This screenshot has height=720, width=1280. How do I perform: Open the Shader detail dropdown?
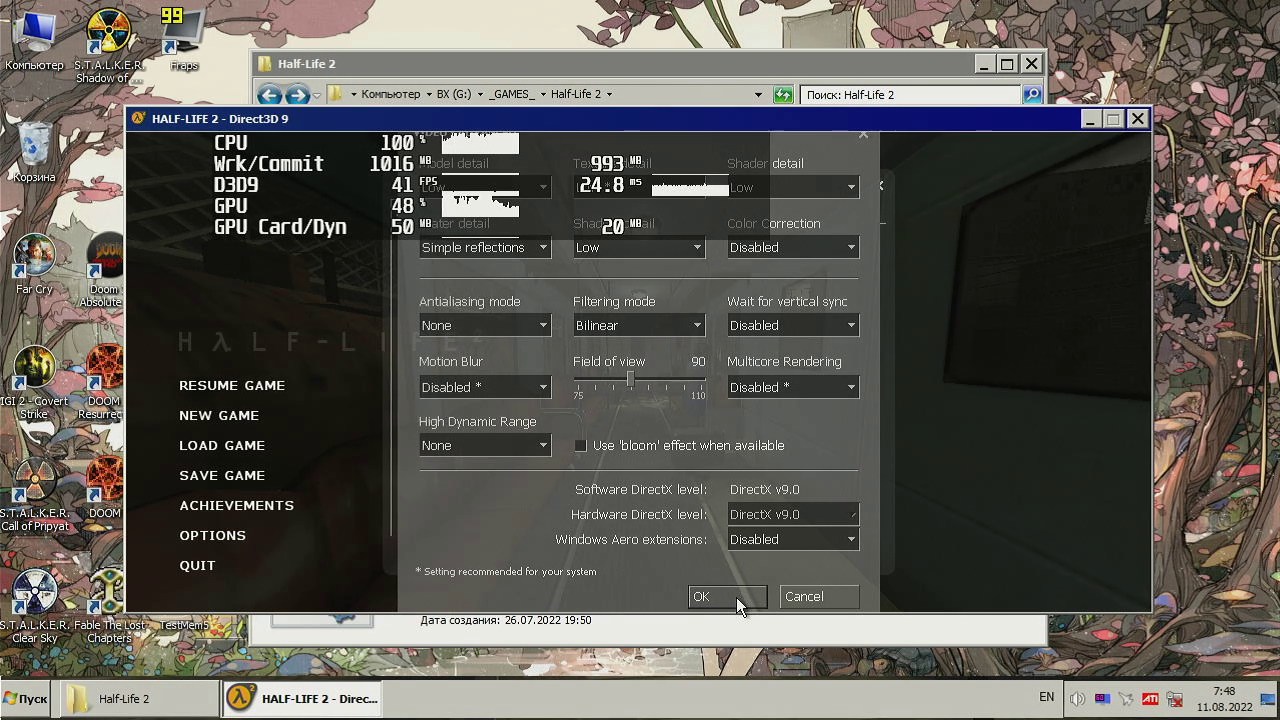(793, 187)
